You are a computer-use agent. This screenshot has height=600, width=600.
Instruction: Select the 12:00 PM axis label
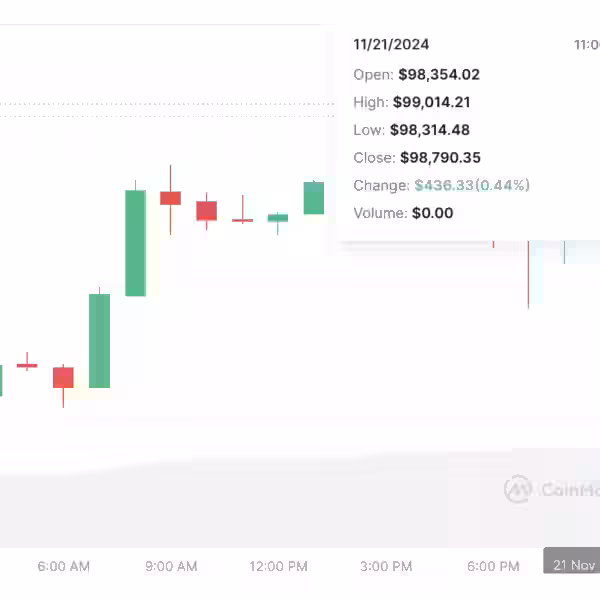(278, 566)
